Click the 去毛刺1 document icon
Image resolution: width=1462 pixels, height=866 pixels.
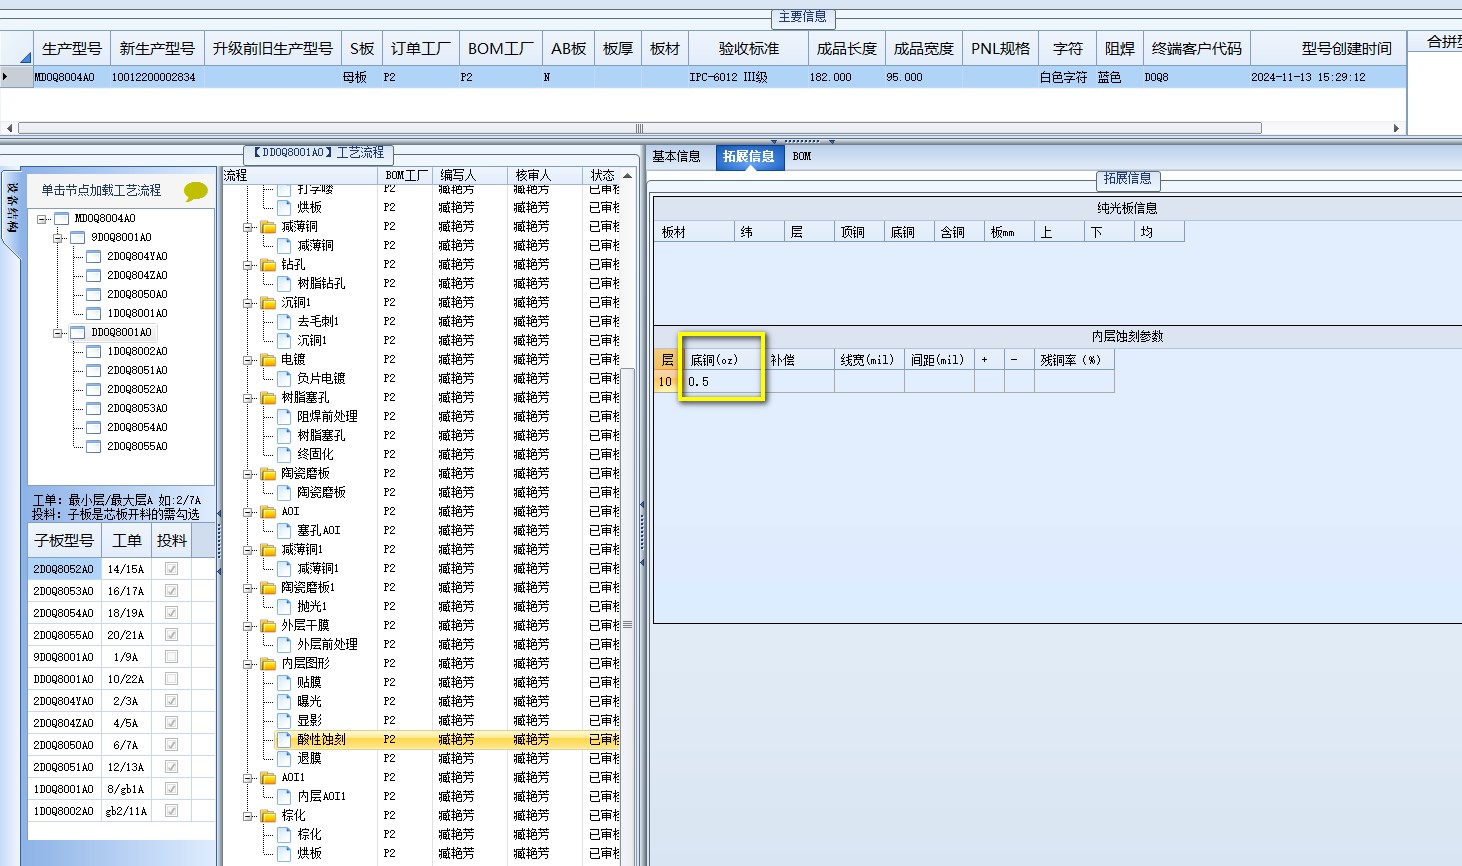point(284,322)
